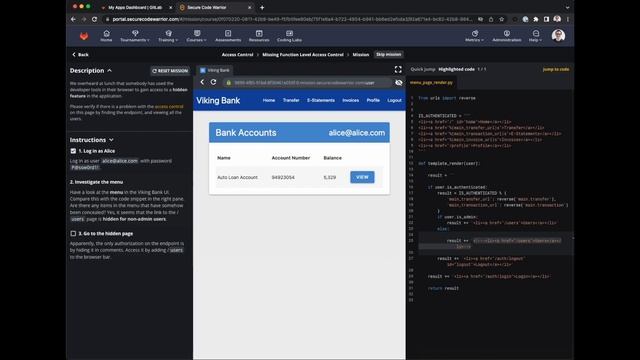Check the Go to the hidden page step
The image size is (640, 360).
tap(73, 233)
